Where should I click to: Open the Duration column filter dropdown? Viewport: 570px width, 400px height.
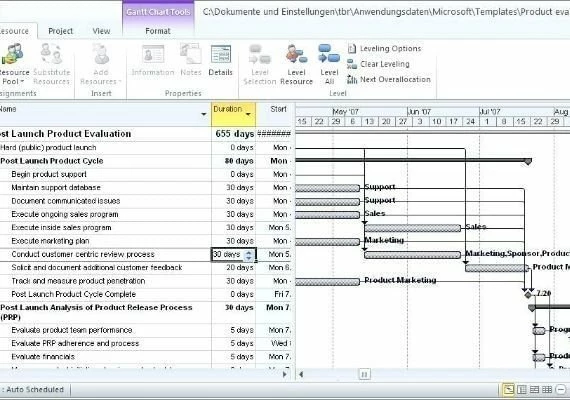[x=248, y=115]
